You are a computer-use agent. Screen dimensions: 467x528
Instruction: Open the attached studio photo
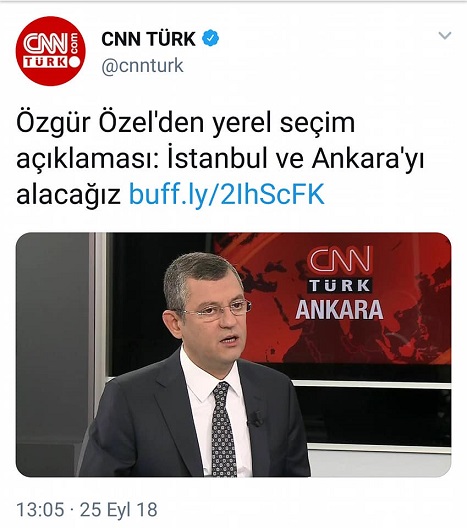coord(233,355)
